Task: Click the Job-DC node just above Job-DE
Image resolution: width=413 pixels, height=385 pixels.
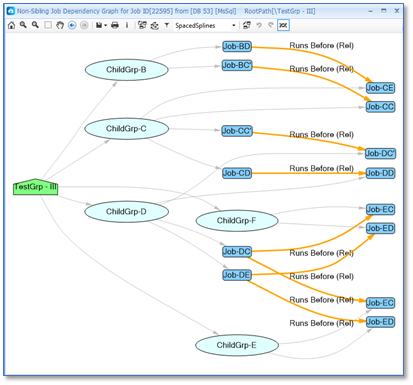Action: coord(237,252)
